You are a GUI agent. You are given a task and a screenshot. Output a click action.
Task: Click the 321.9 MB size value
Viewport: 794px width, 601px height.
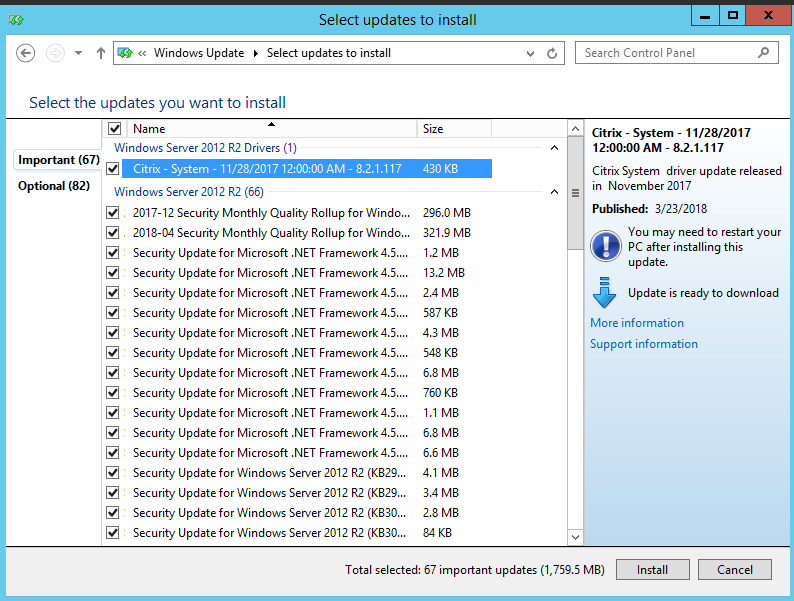(x=447, y=233)
